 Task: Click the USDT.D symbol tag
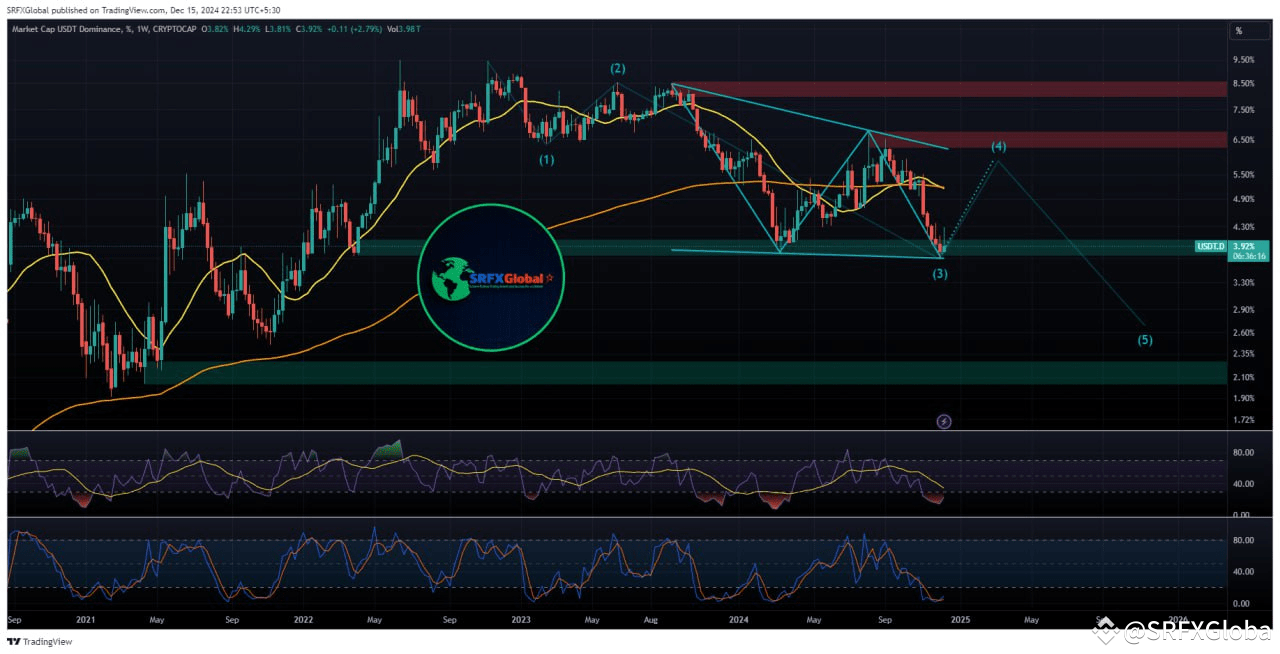click(1210, 245)
